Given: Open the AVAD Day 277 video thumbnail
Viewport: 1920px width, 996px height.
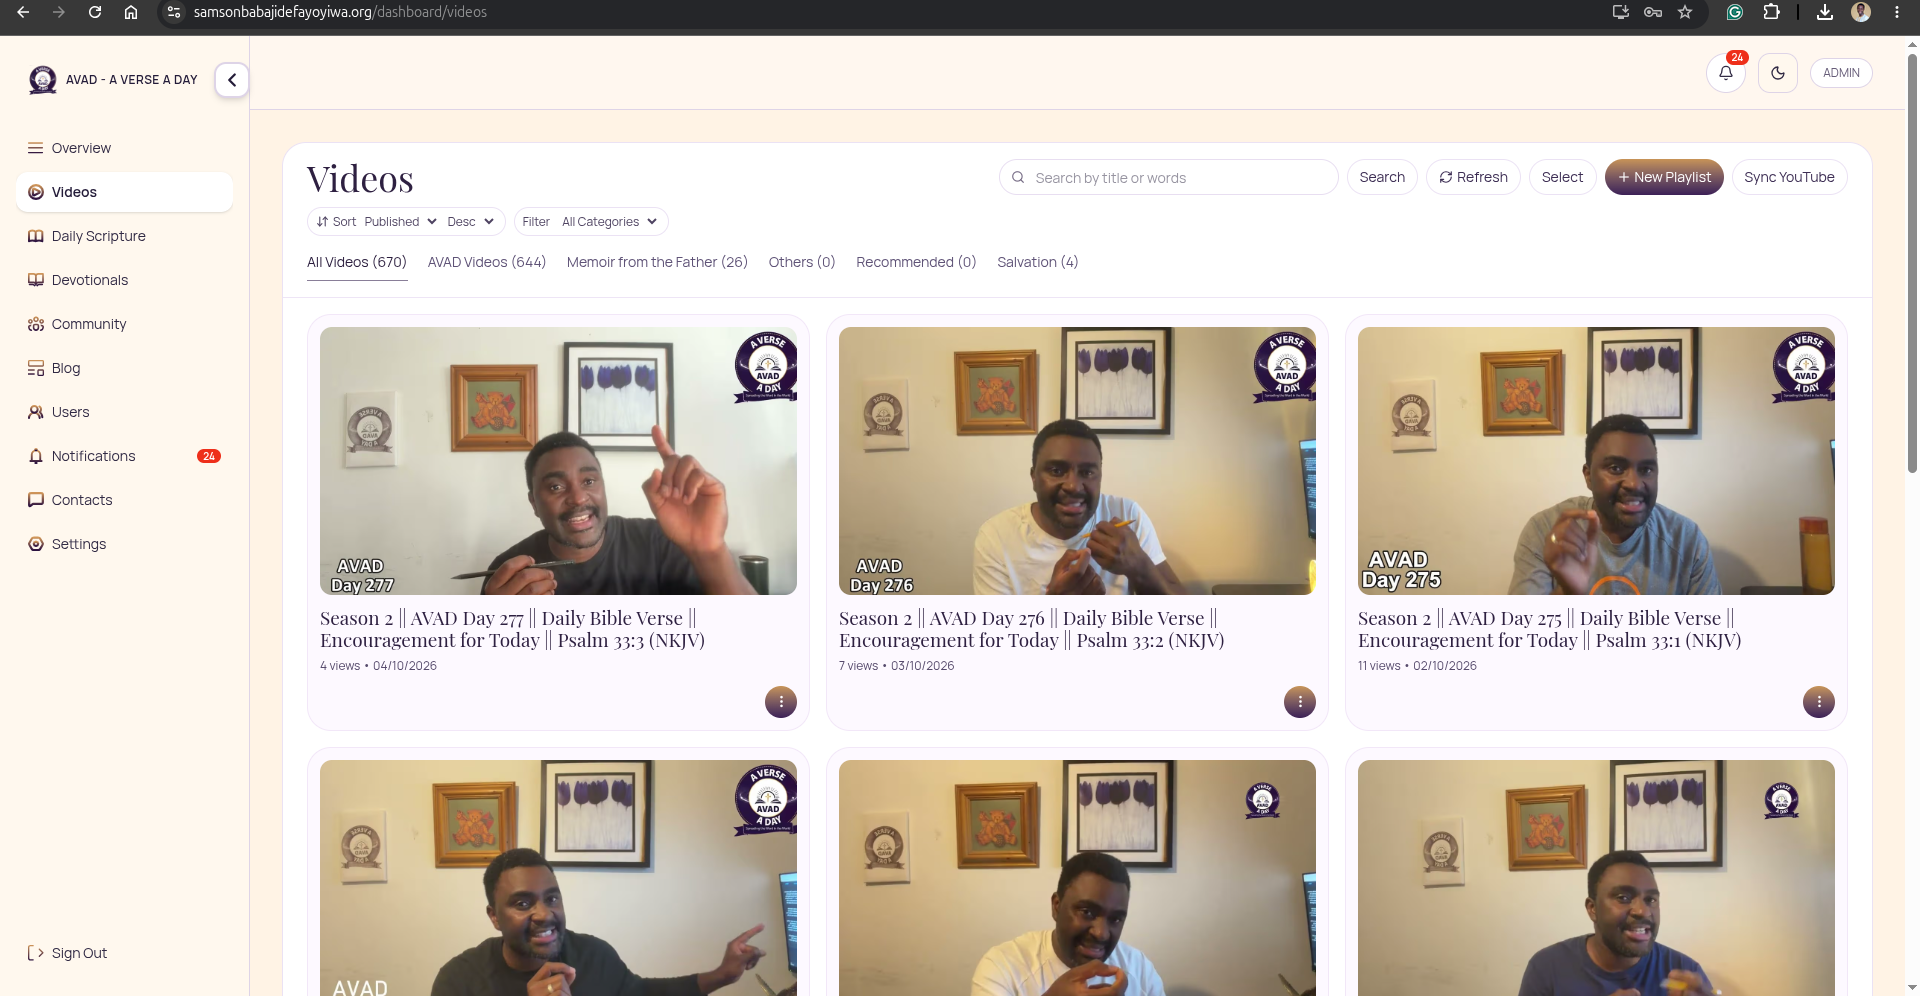Looking at the screenshot, I should point(558,461).
